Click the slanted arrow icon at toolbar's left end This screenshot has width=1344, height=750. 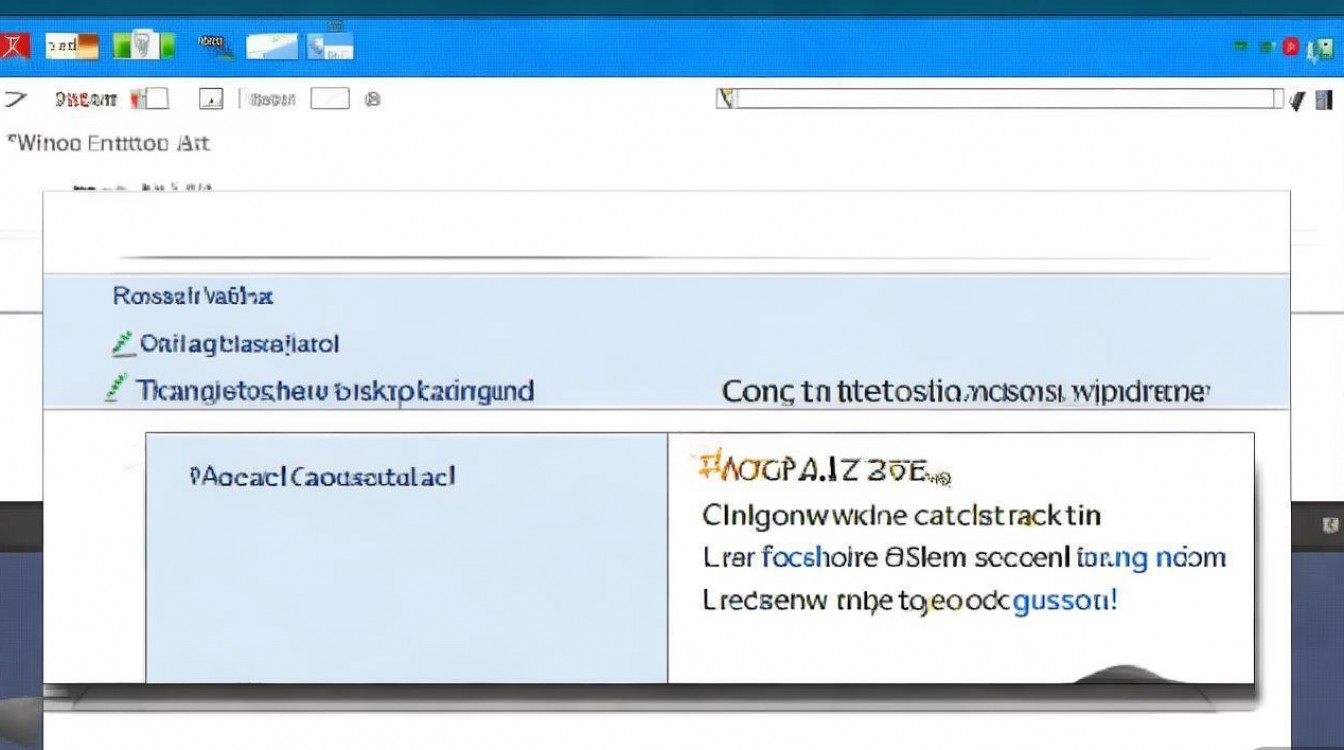coord(15,99)
